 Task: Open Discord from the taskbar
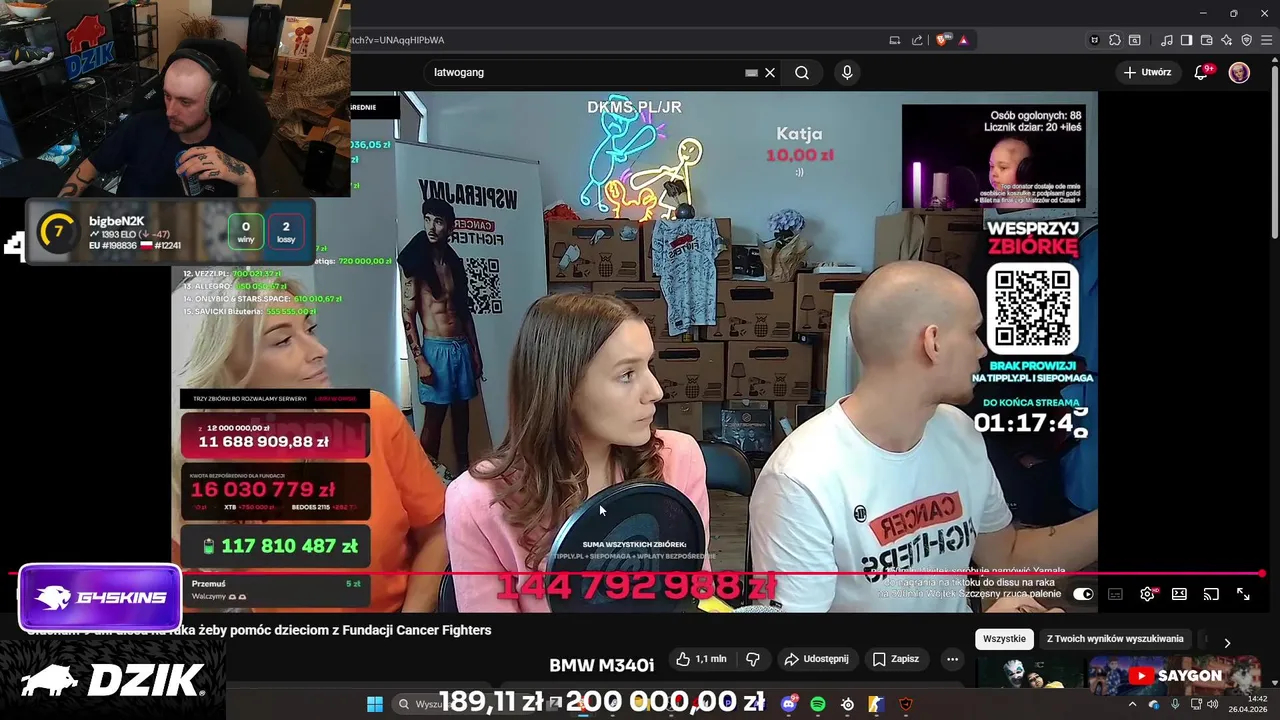pos(789,704)
